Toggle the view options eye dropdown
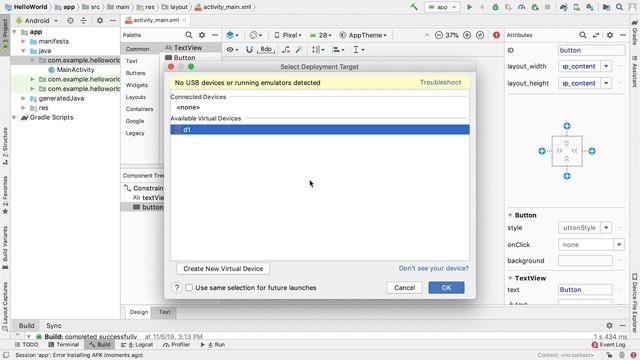Viewport: 640px width, 360px height. [232, 49]
